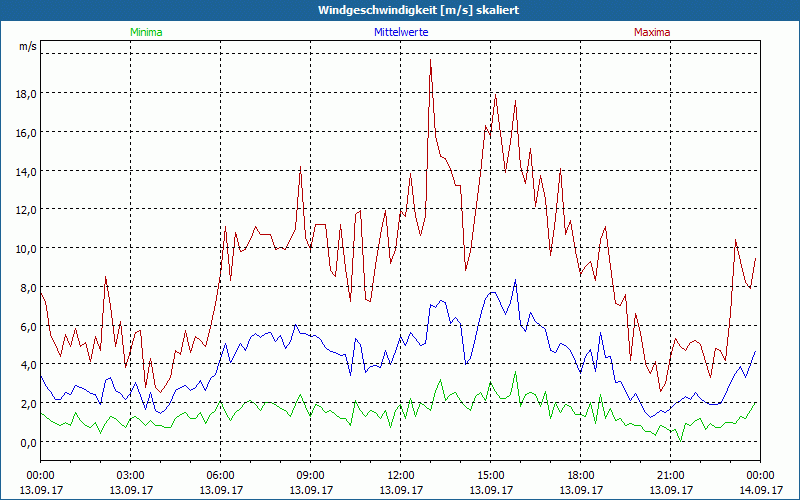This screenshot has width=800, height=500.
Task: Click the 12,0 y-axis value
Action: 28,210
